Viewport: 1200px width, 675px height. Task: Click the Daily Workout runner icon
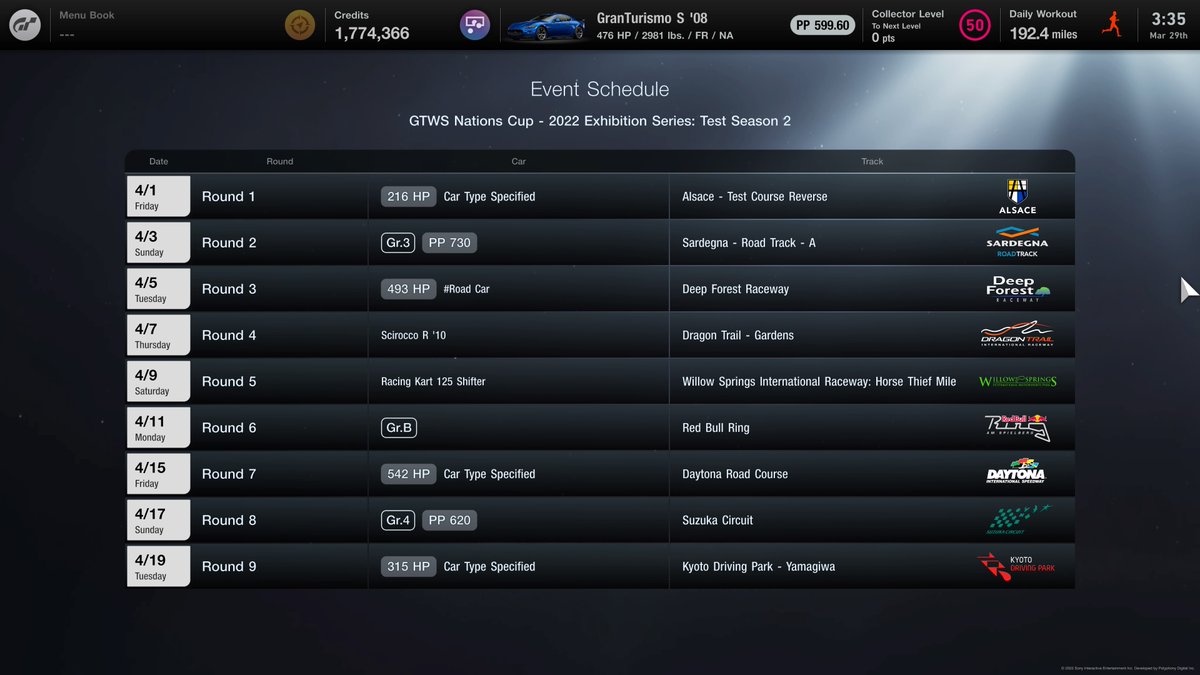tap(1111, 24)
